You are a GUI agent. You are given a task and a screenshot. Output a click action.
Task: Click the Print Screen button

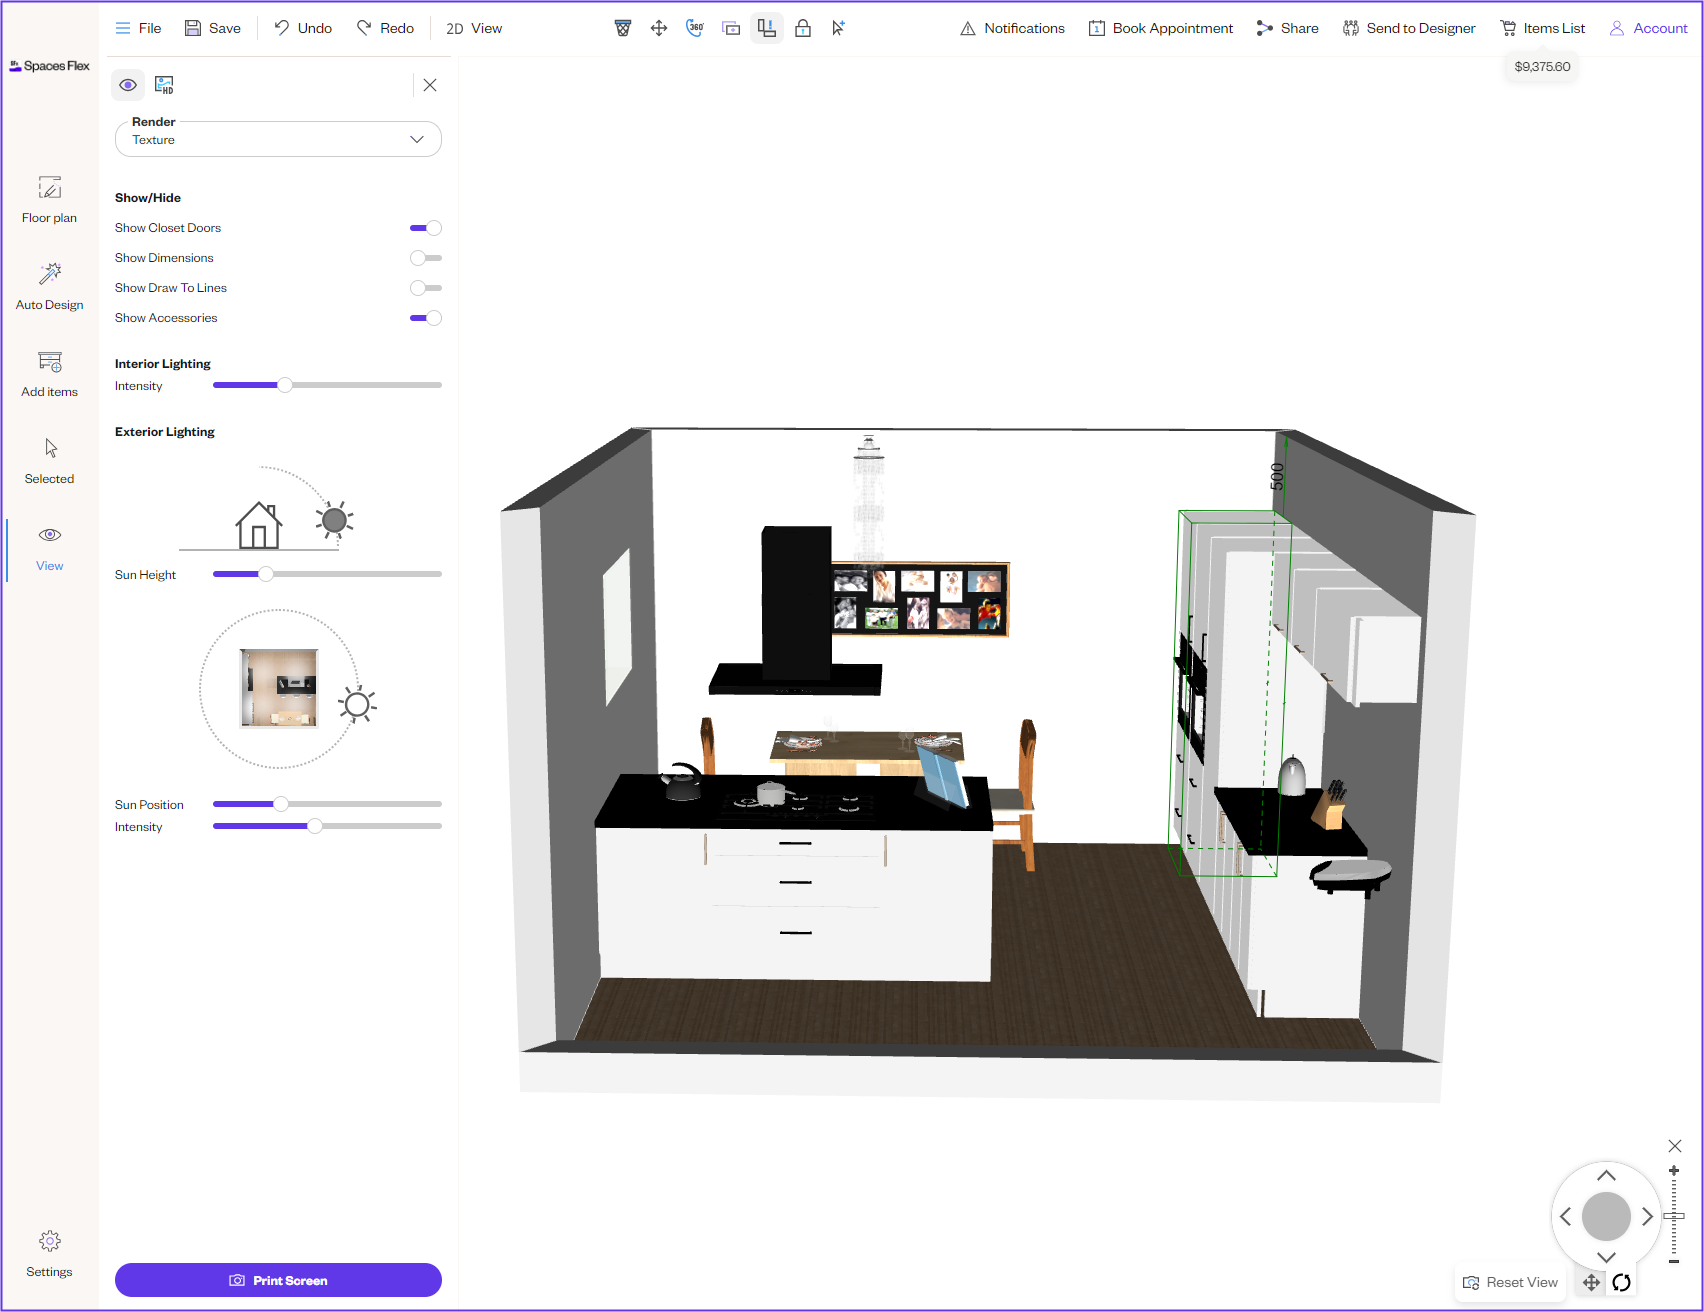pyautogui.click(x=278, y=1280)
